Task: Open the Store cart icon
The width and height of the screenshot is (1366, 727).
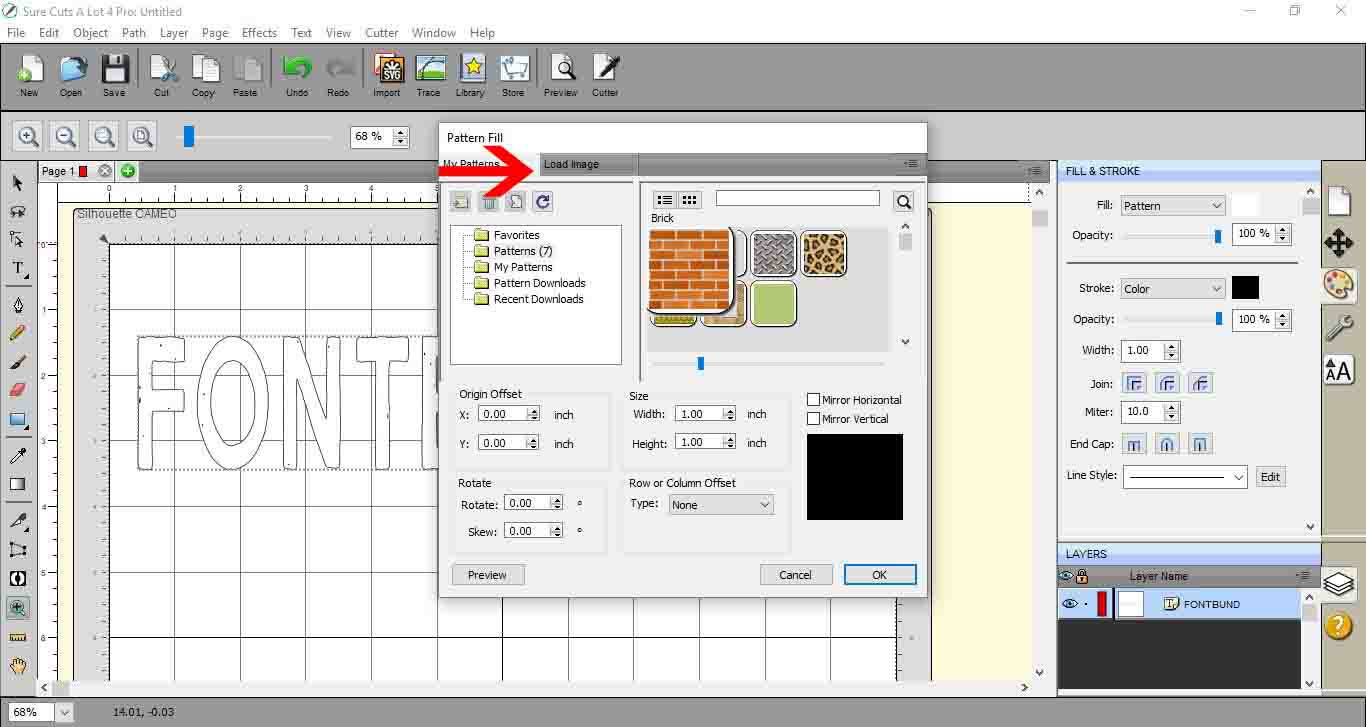Action: click(513, 75)
